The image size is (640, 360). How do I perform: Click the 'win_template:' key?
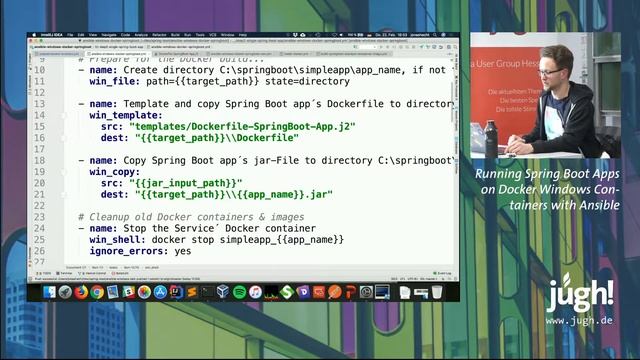(126, 116)
